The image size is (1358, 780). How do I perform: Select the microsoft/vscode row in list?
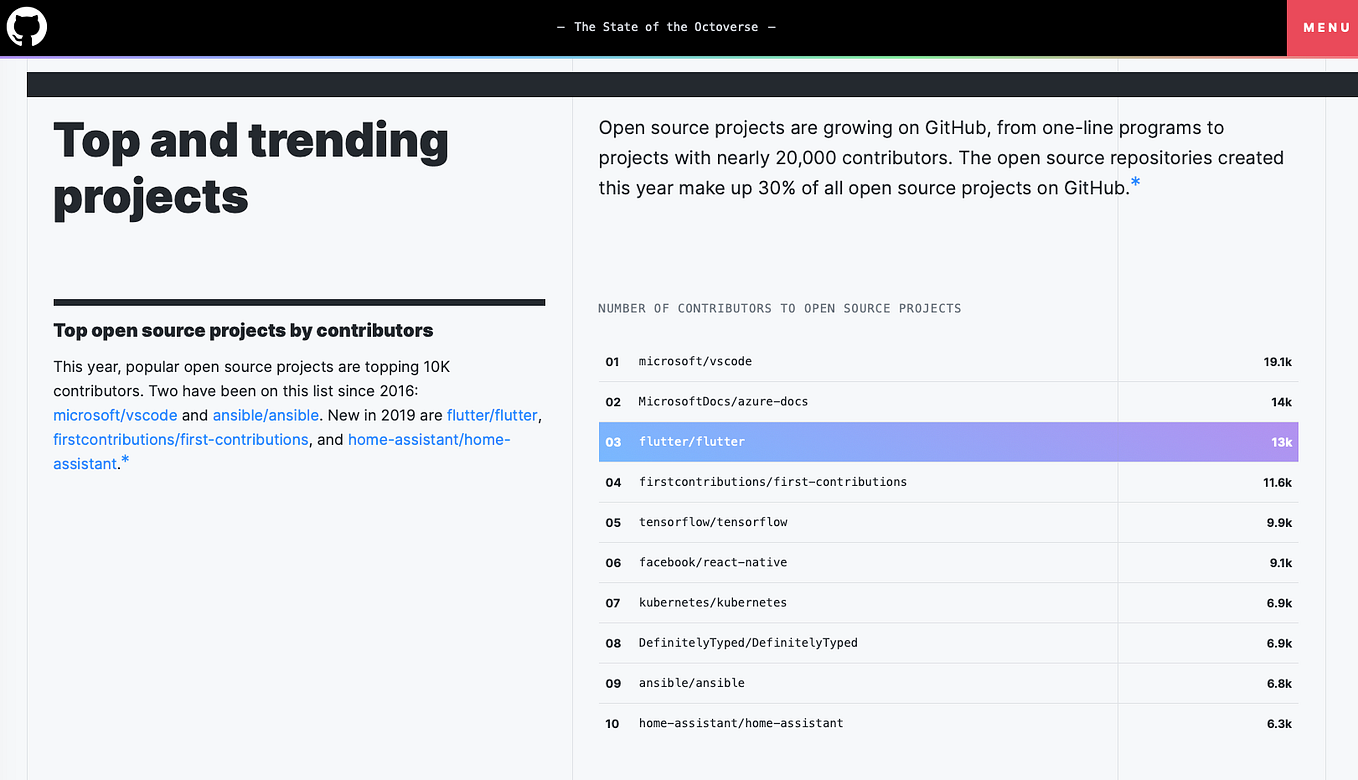point(947,361)
